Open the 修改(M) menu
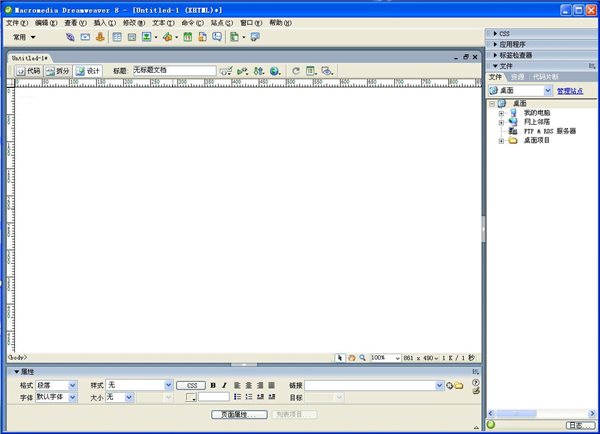 coord(134,23)
